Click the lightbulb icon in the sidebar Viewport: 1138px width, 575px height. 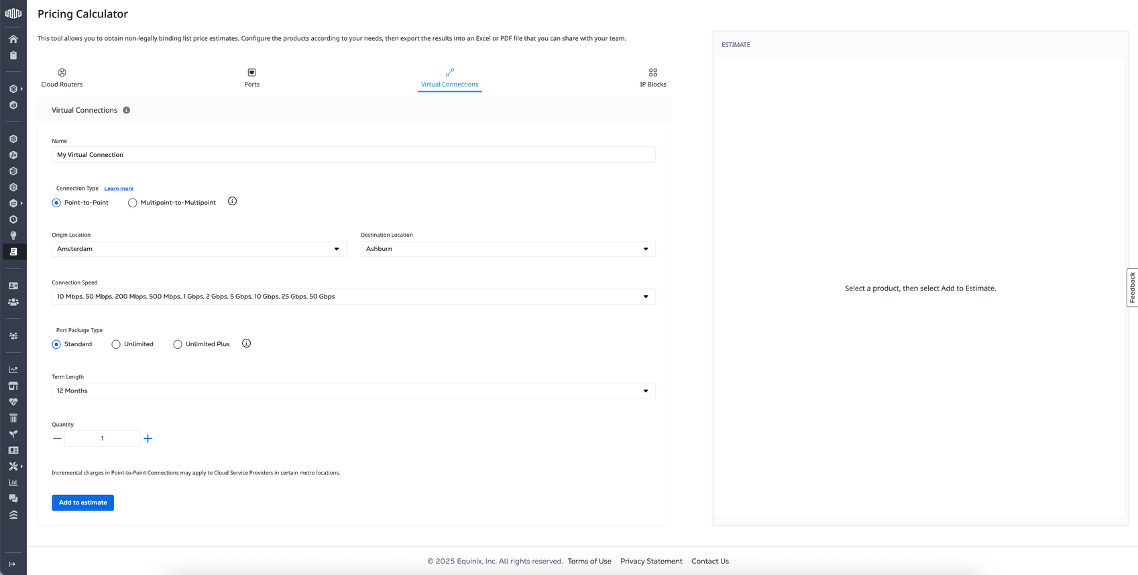(x=13, y=235)
